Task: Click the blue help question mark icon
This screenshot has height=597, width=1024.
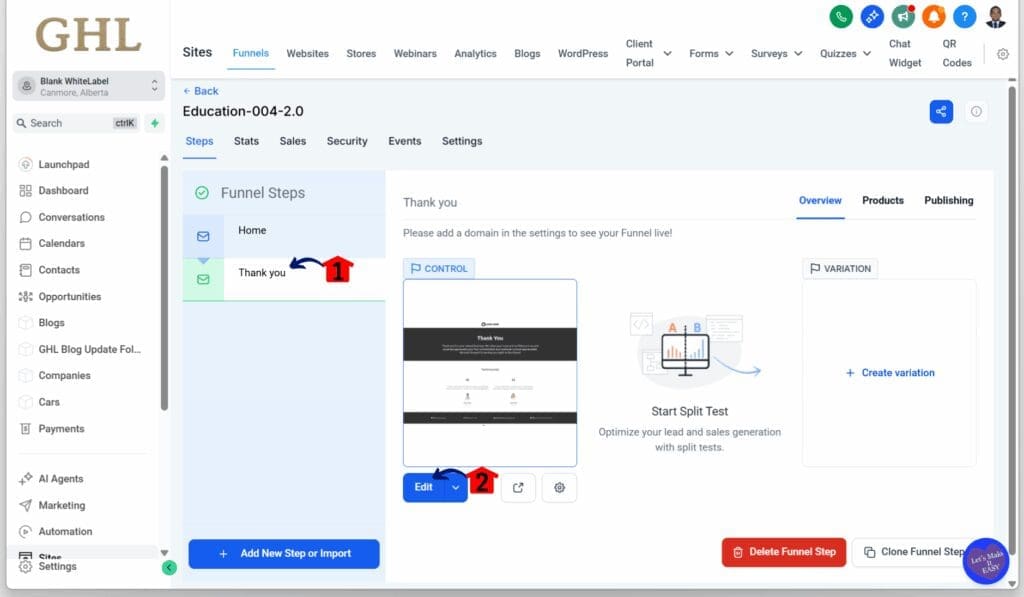Action: [964, 17]
